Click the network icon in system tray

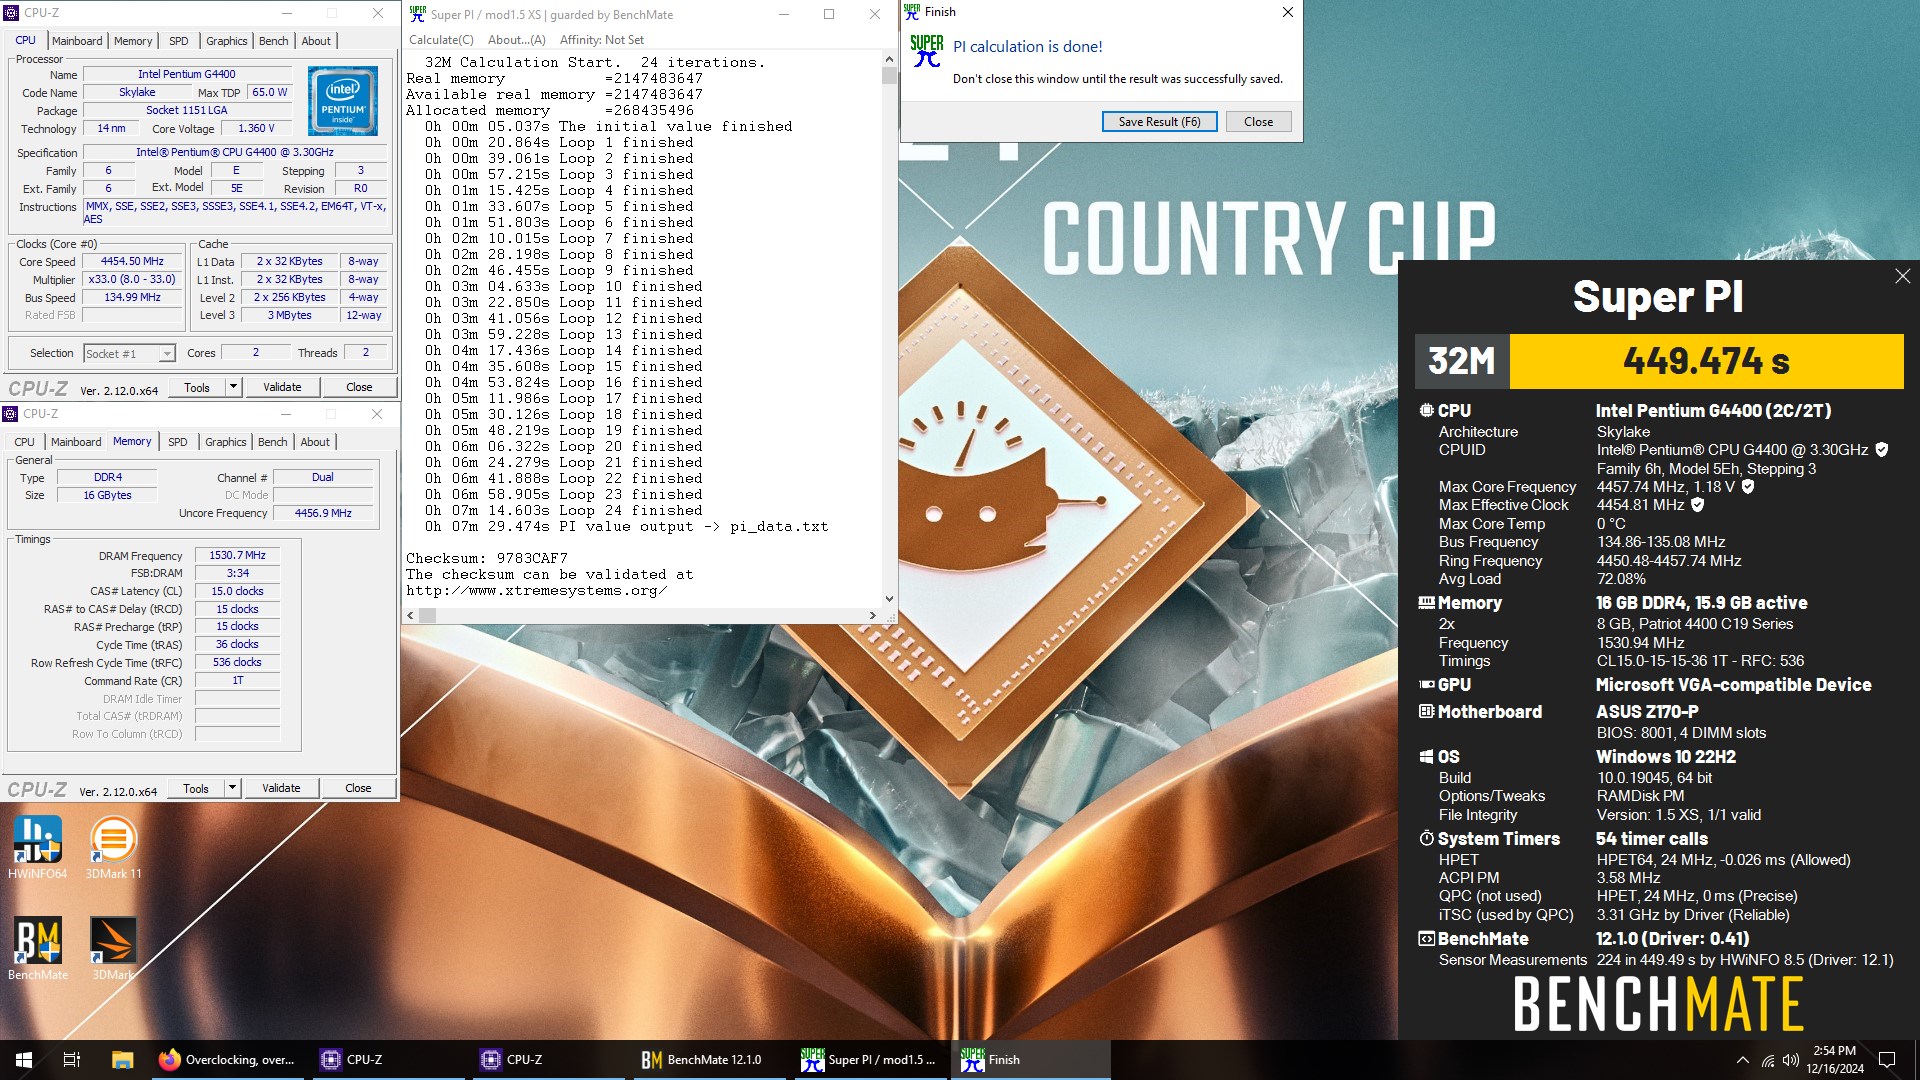[x=1767, y=1060]
